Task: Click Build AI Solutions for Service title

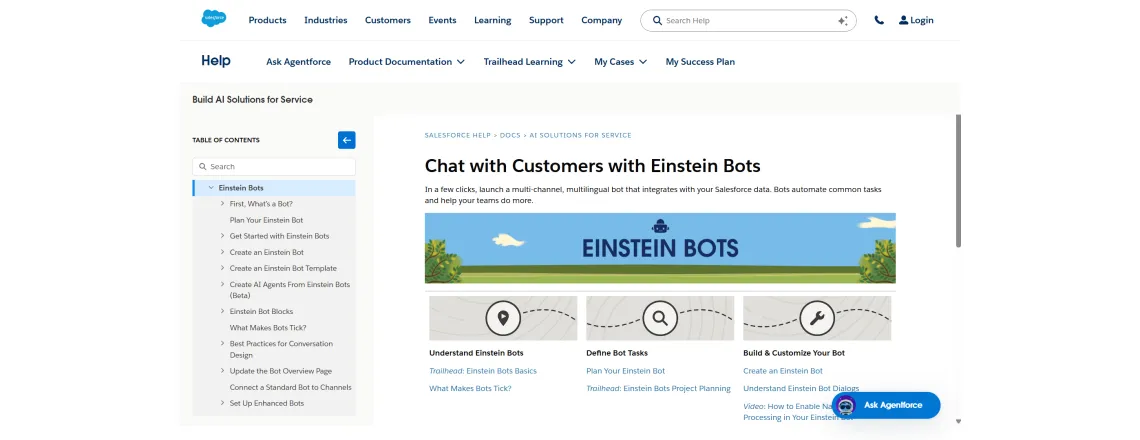Action: (x=252, y=100)
